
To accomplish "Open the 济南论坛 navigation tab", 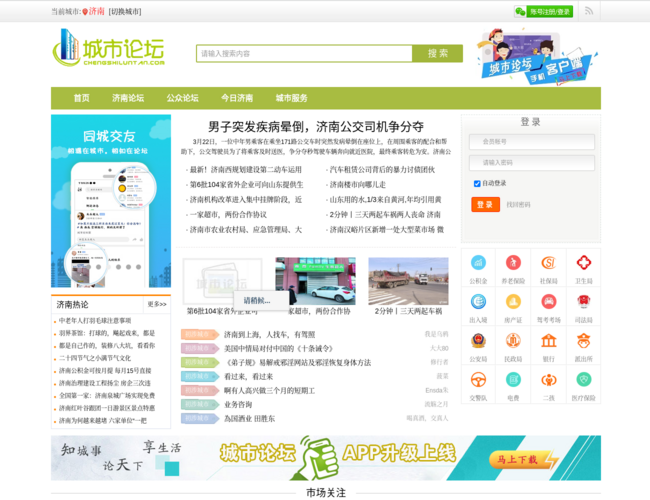I will coord(127,98).
